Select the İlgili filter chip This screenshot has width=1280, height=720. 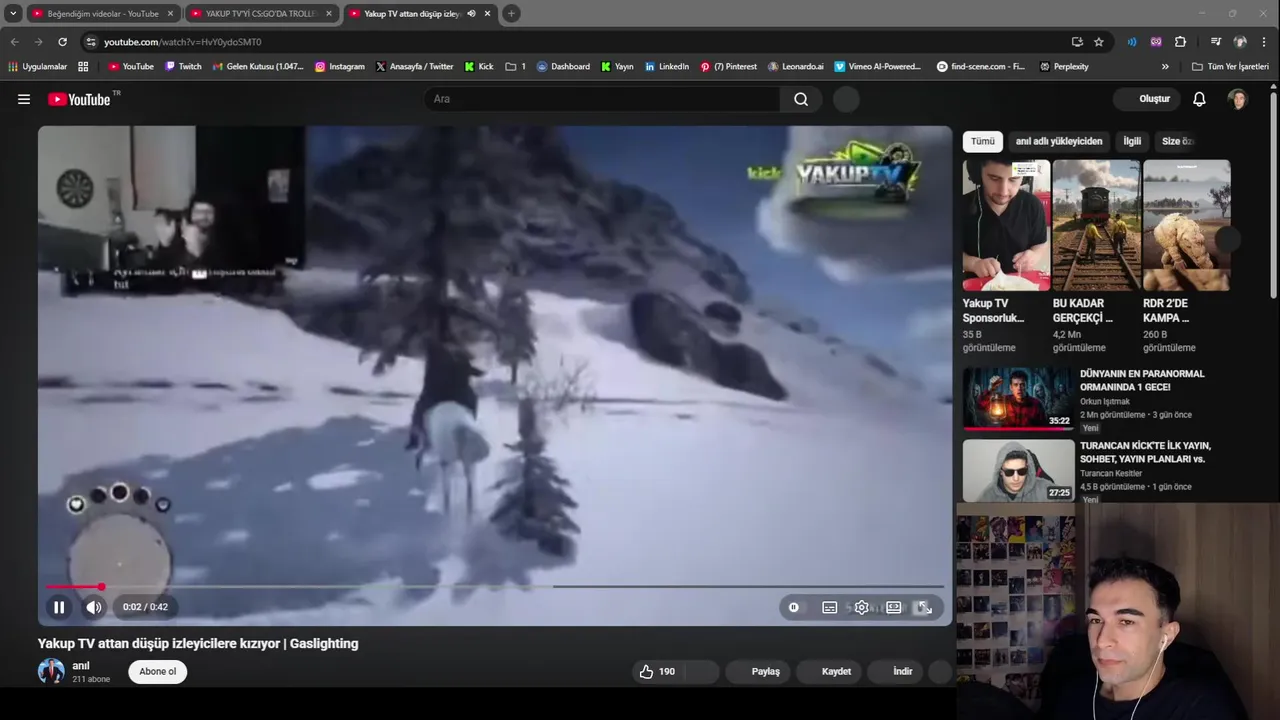pos(1132,141)
